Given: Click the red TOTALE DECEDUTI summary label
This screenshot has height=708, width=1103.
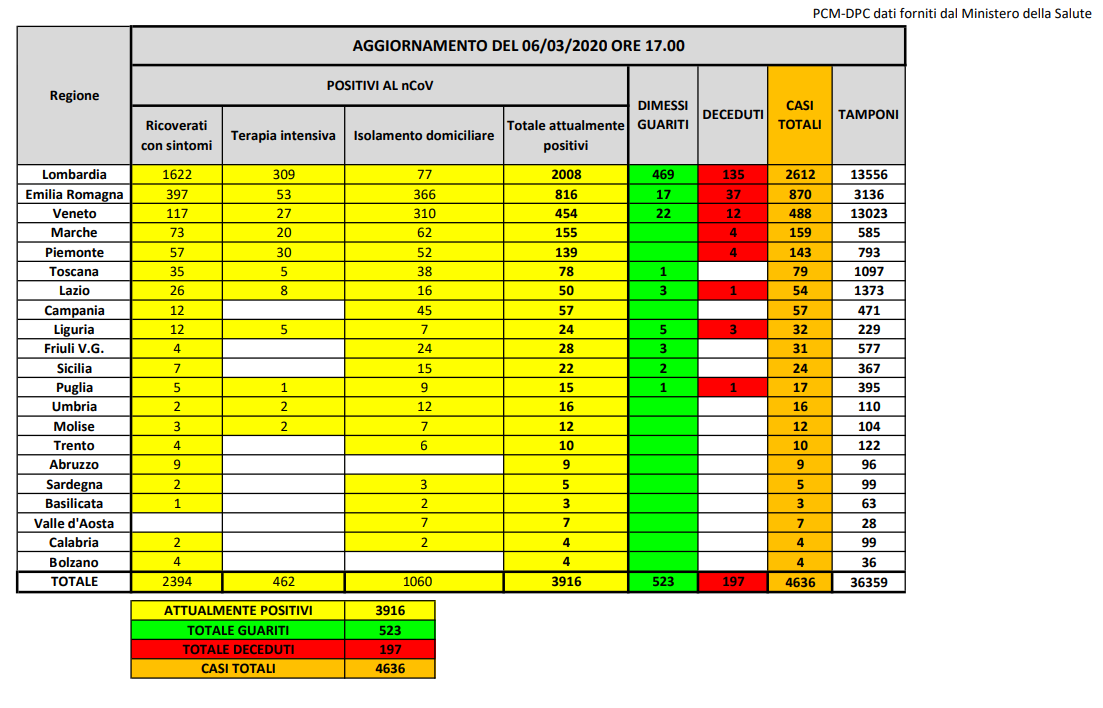Looking at the screenshot, I should [x=237, y=650].
